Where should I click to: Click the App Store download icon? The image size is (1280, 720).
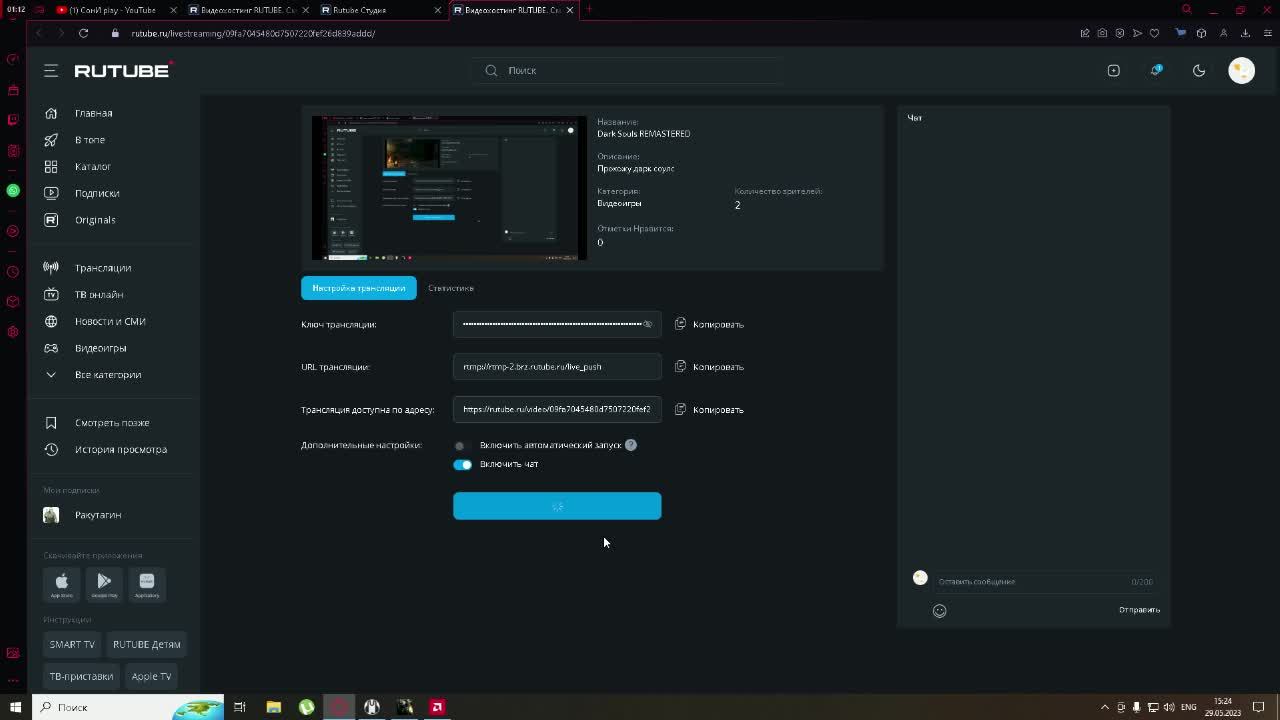pyautogui.click(x=62, y=583)
